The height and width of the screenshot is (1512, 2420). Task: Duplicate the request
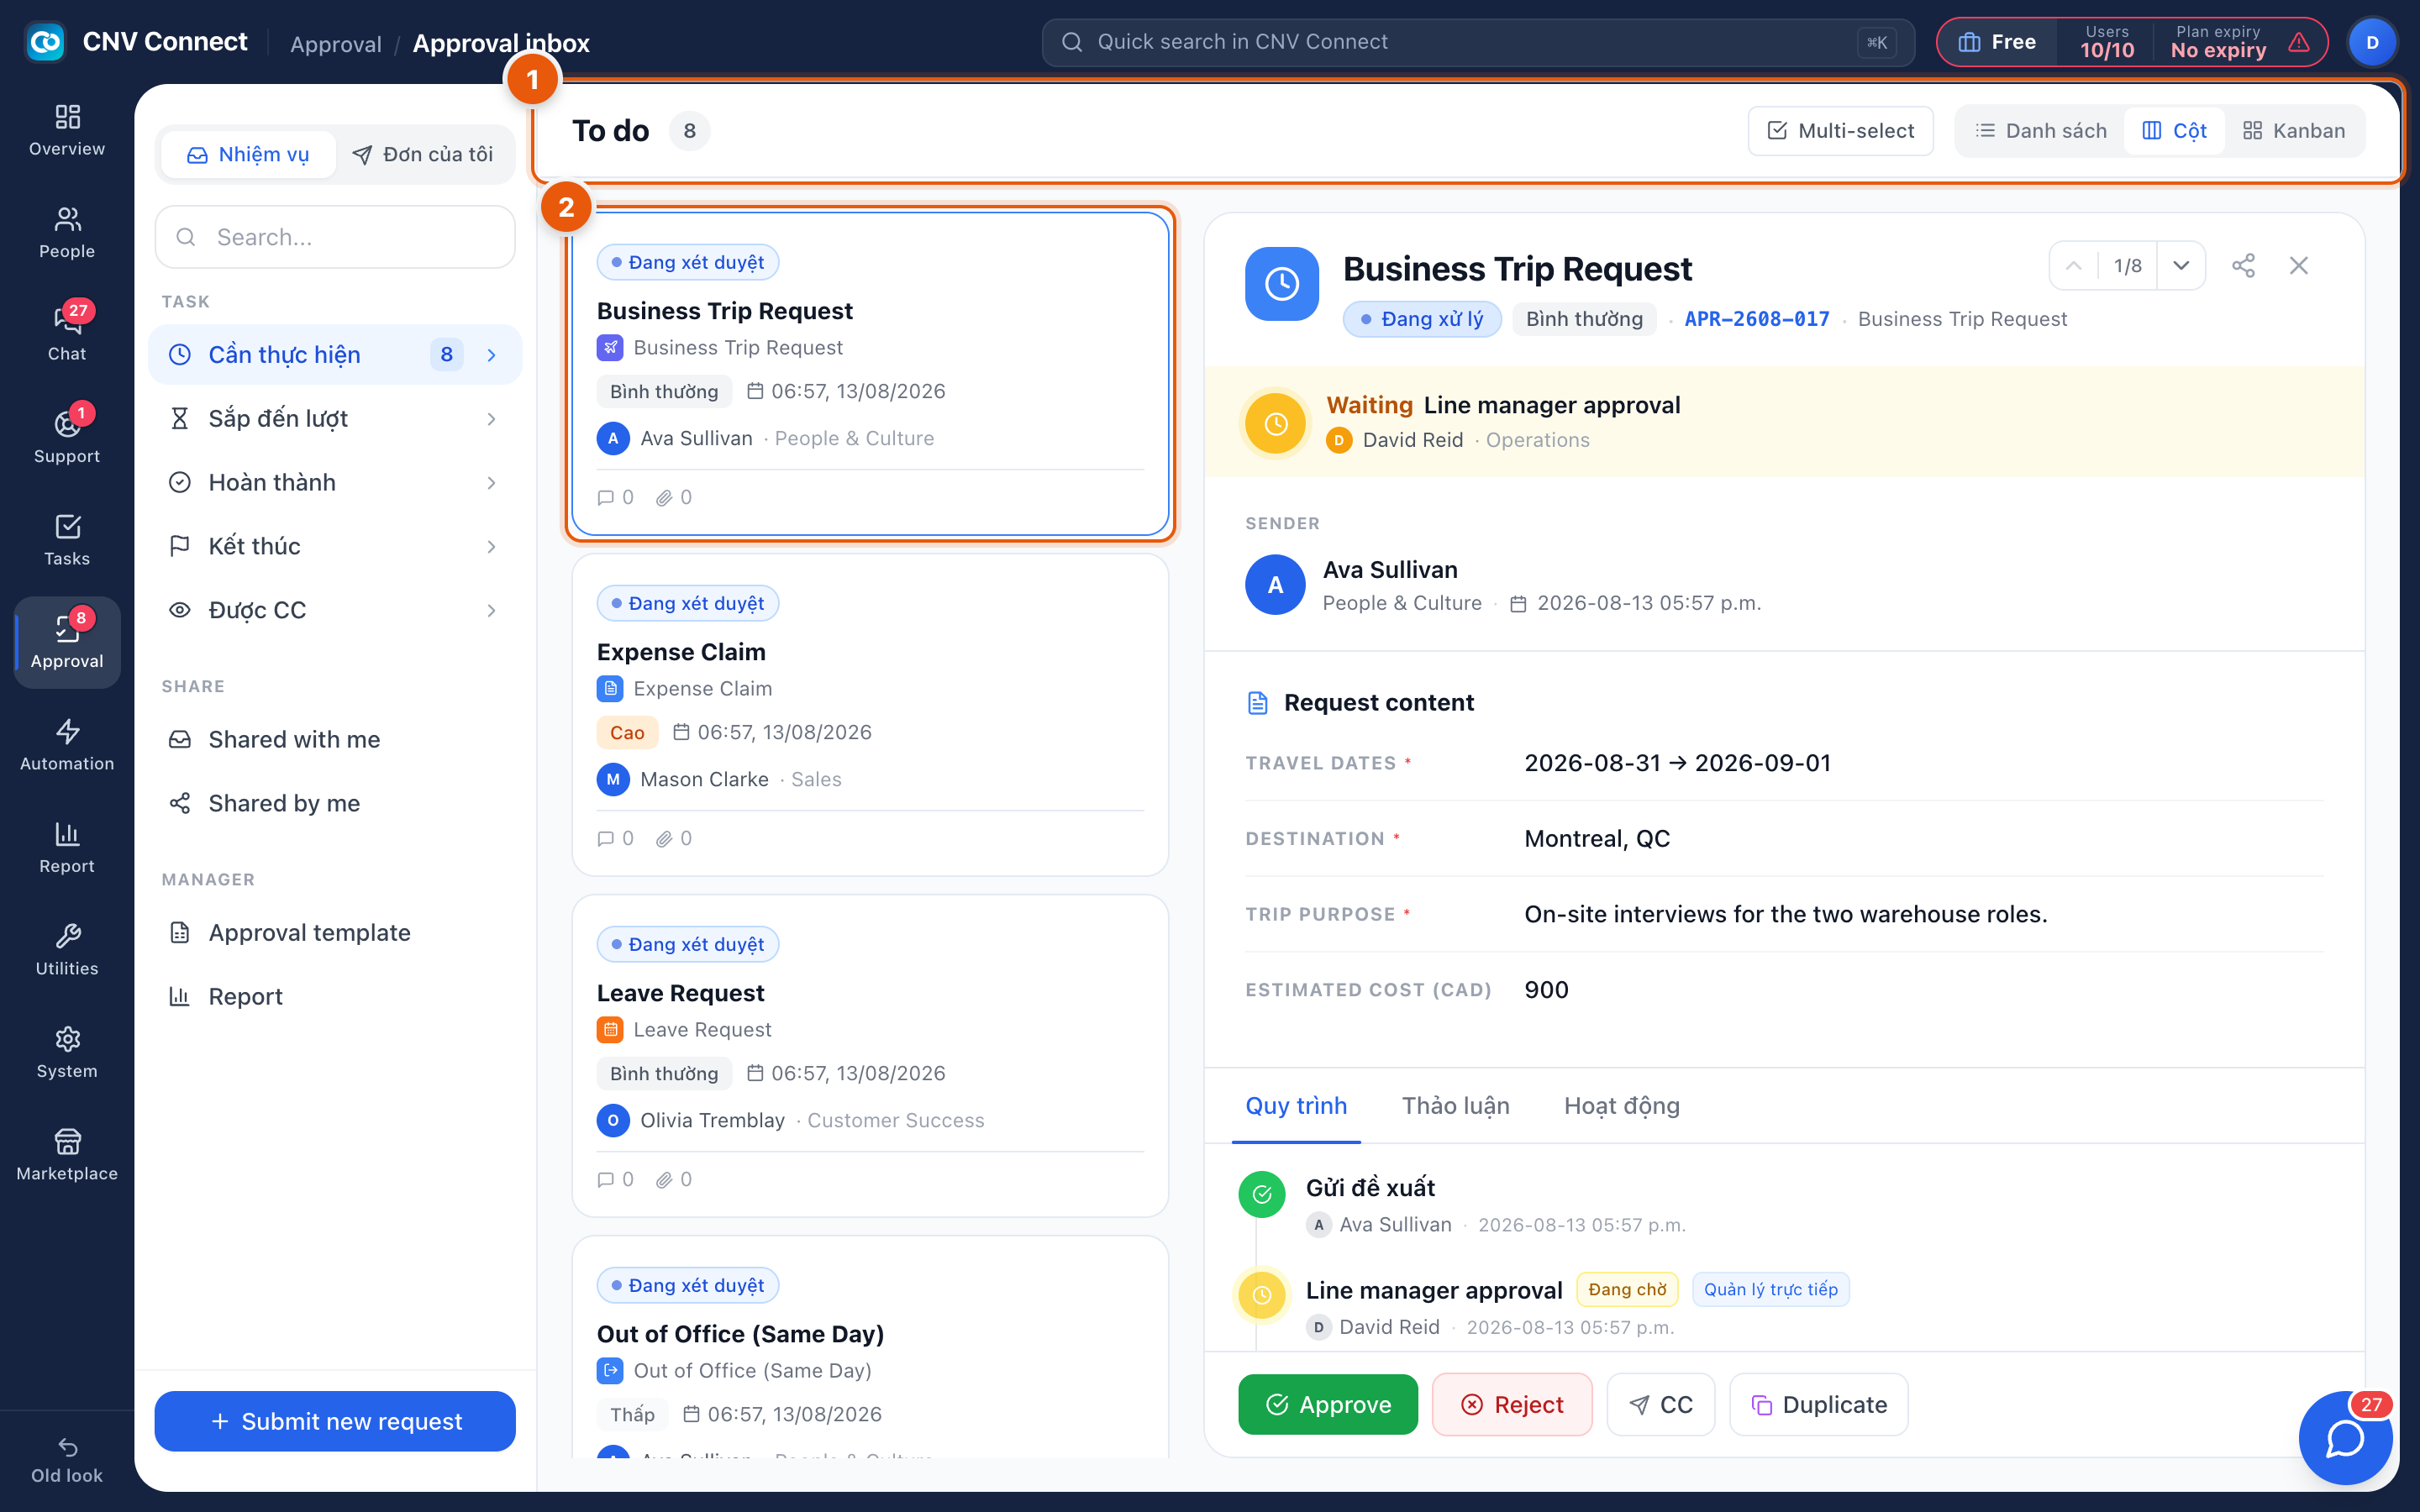click(1818, 1405)
